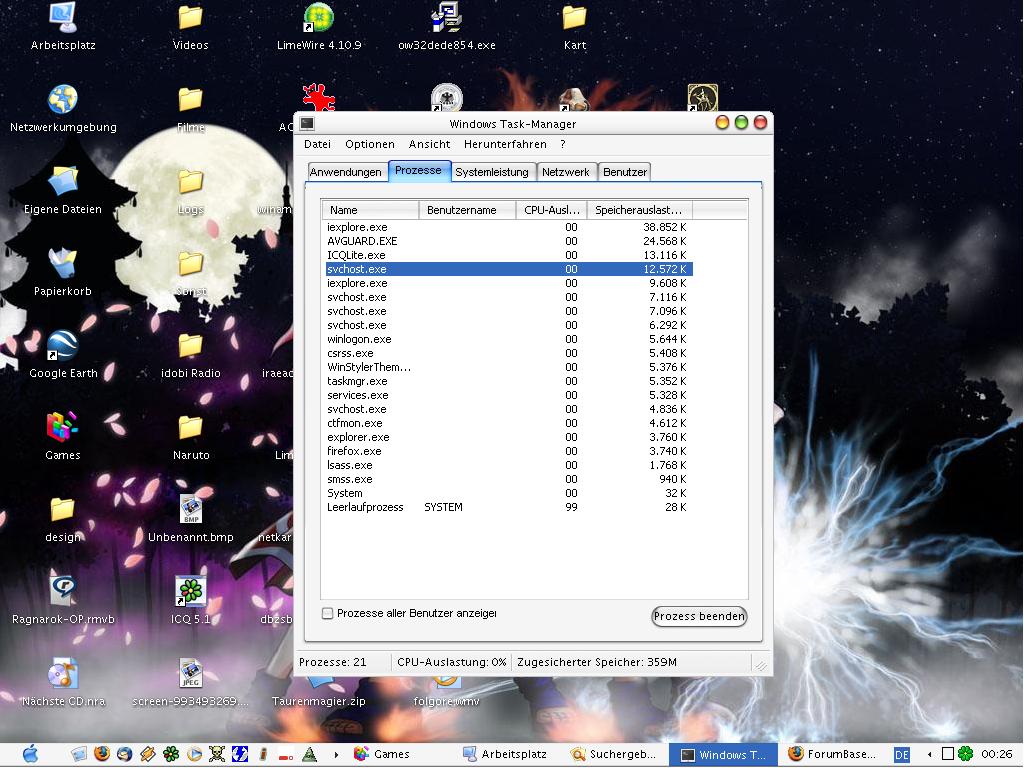Open the Apple-logo start button
Image resolution: width=1024 pixels, height=768 pixels.
pyautogui.click(x=30, y=754)
